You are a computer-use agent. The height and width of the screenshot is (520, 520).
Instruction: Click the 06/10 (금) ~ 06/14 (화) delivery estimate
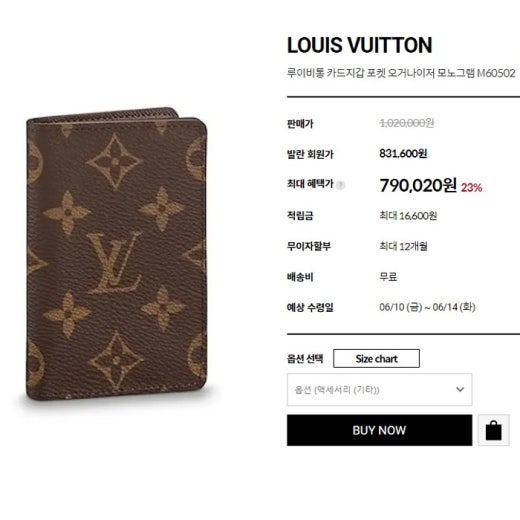coord(427,307)
